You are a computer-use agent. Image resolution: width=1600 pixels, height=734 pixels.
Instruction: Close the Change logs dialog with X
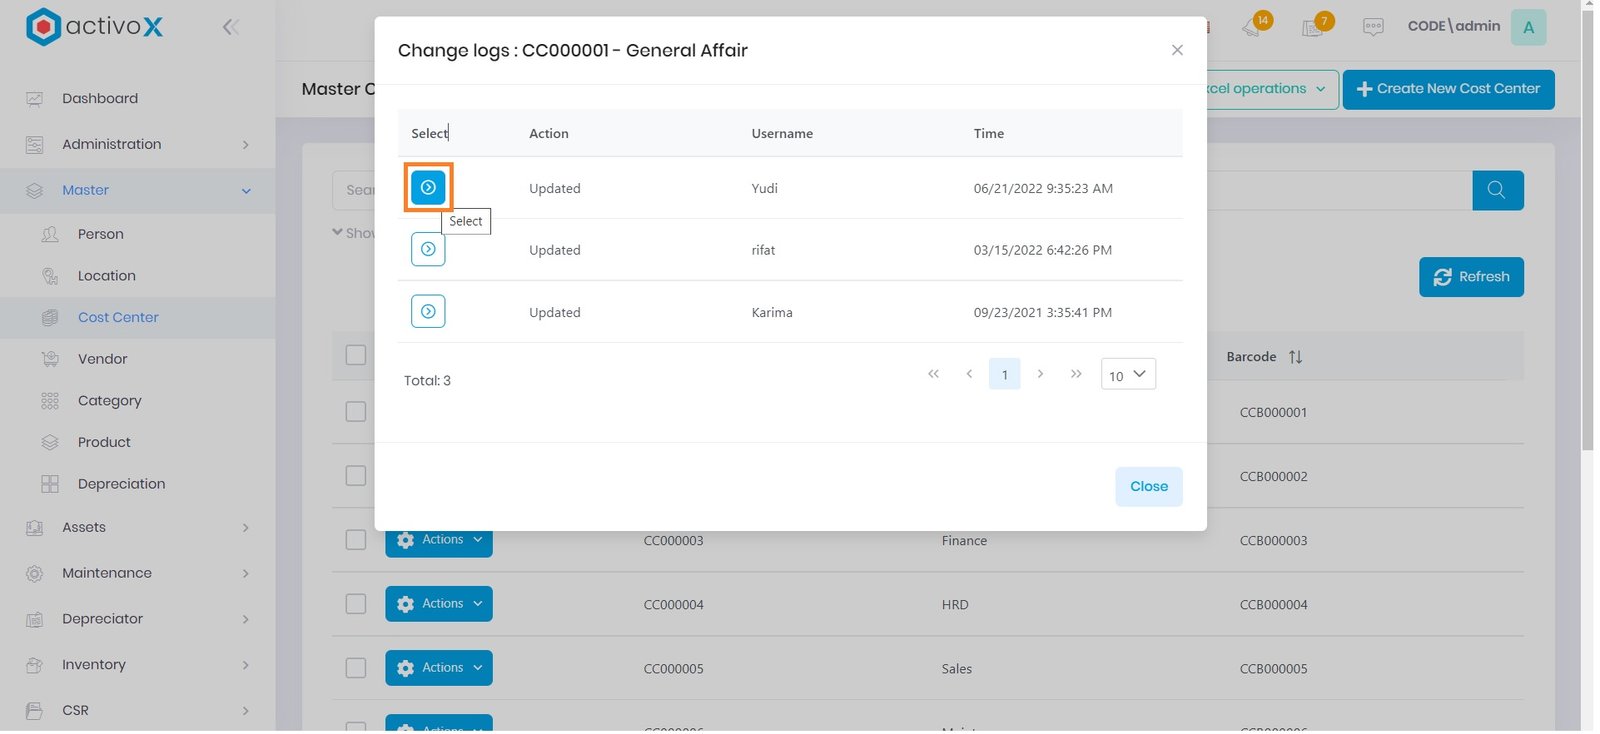[1177, 50]
